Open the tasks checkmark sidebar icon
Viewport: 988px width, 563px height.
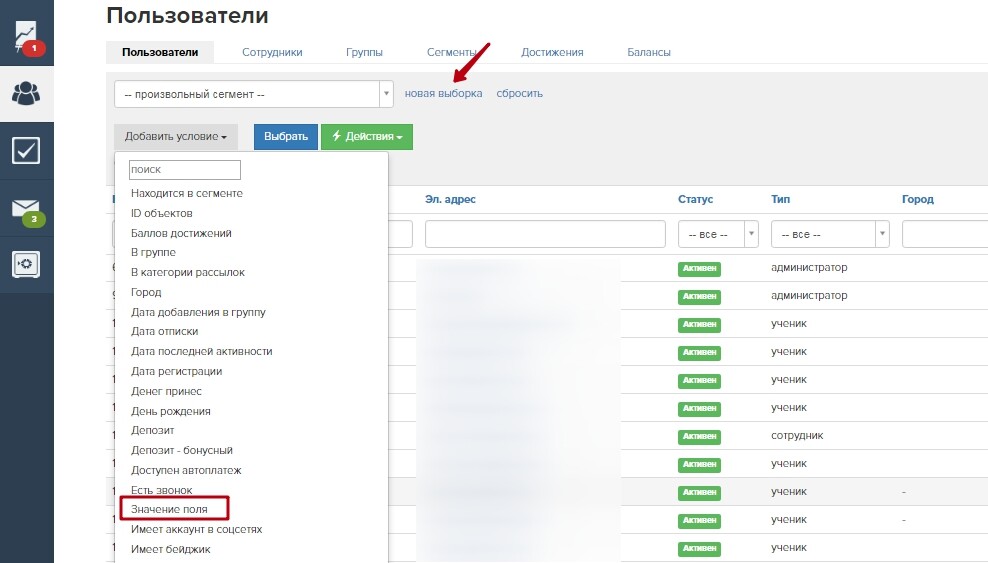click(x=26, y=151)
